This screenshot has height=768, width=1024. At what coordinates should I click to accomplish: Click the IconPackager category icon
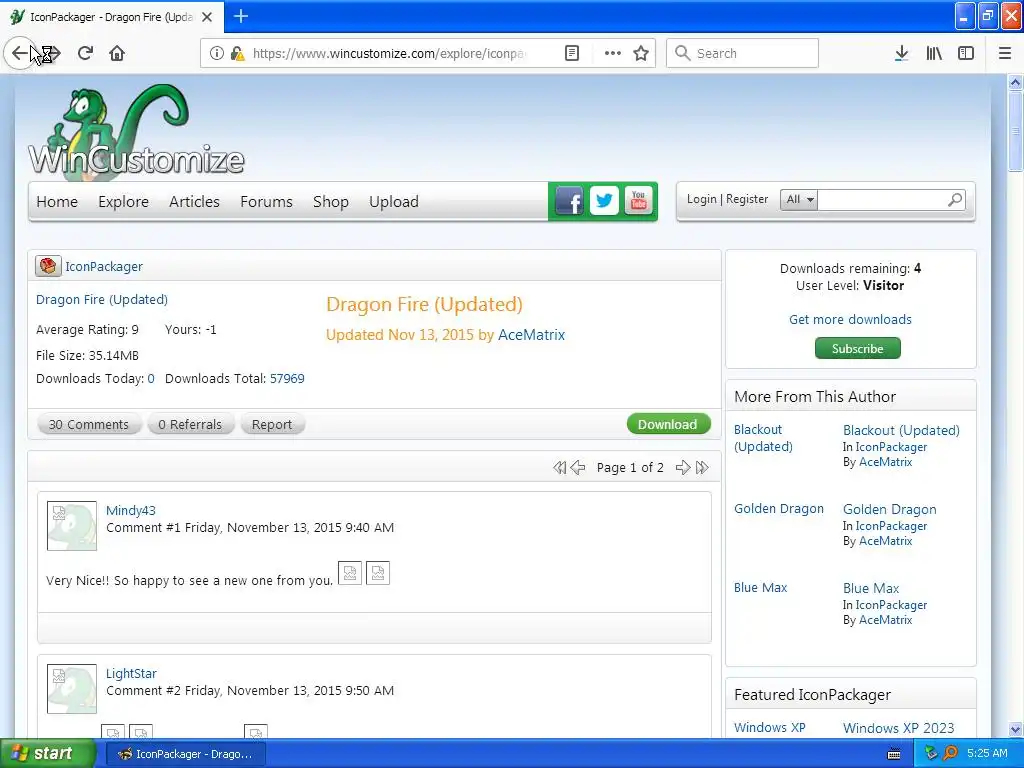click(48, 266)
